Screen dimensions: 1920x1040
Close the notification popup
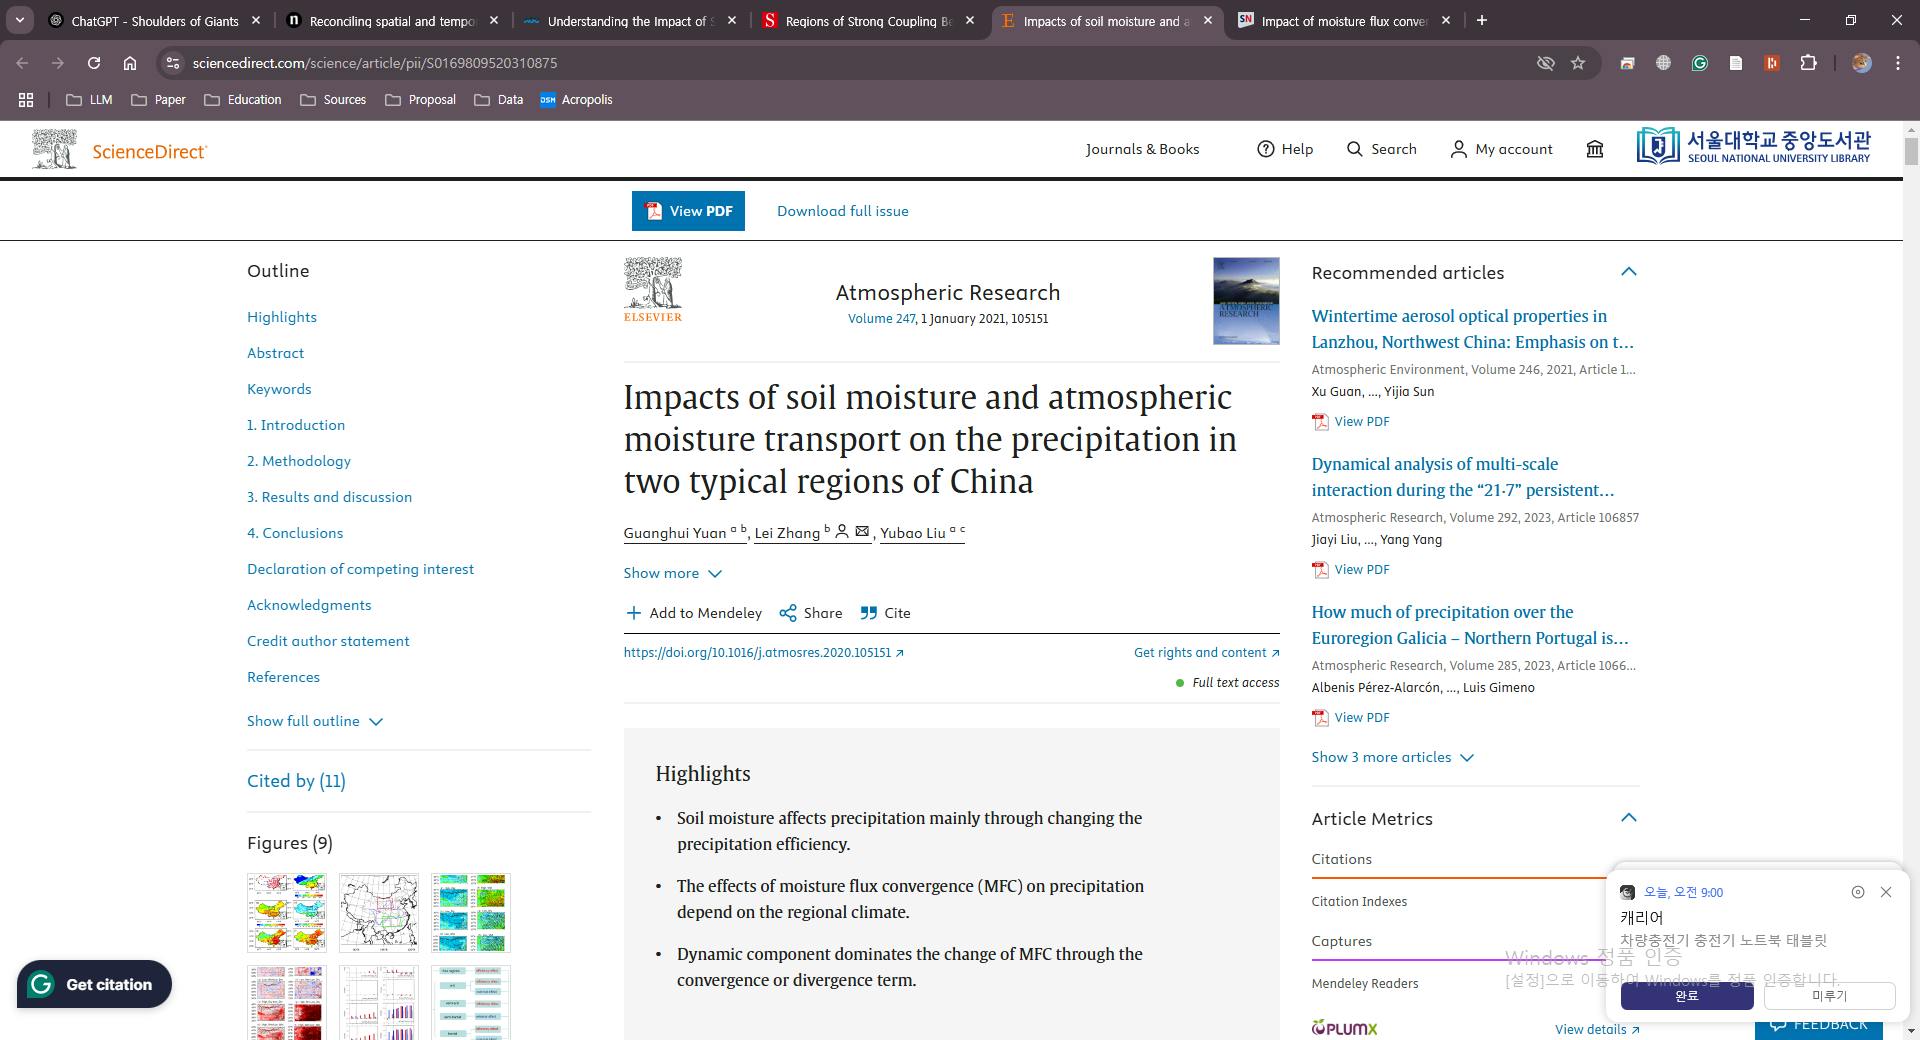point(1886,892)
